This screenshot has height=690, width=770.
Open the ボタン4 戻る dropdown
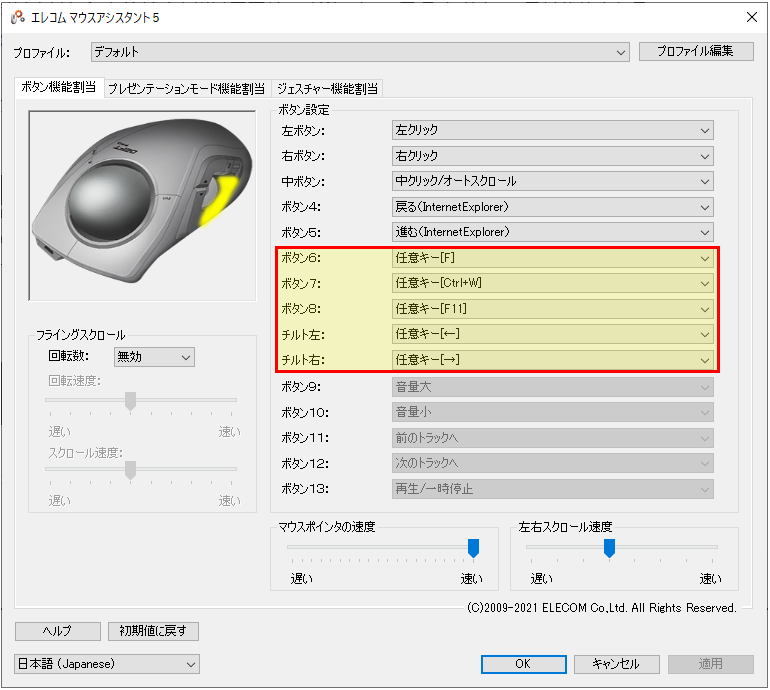pos(553,207)
